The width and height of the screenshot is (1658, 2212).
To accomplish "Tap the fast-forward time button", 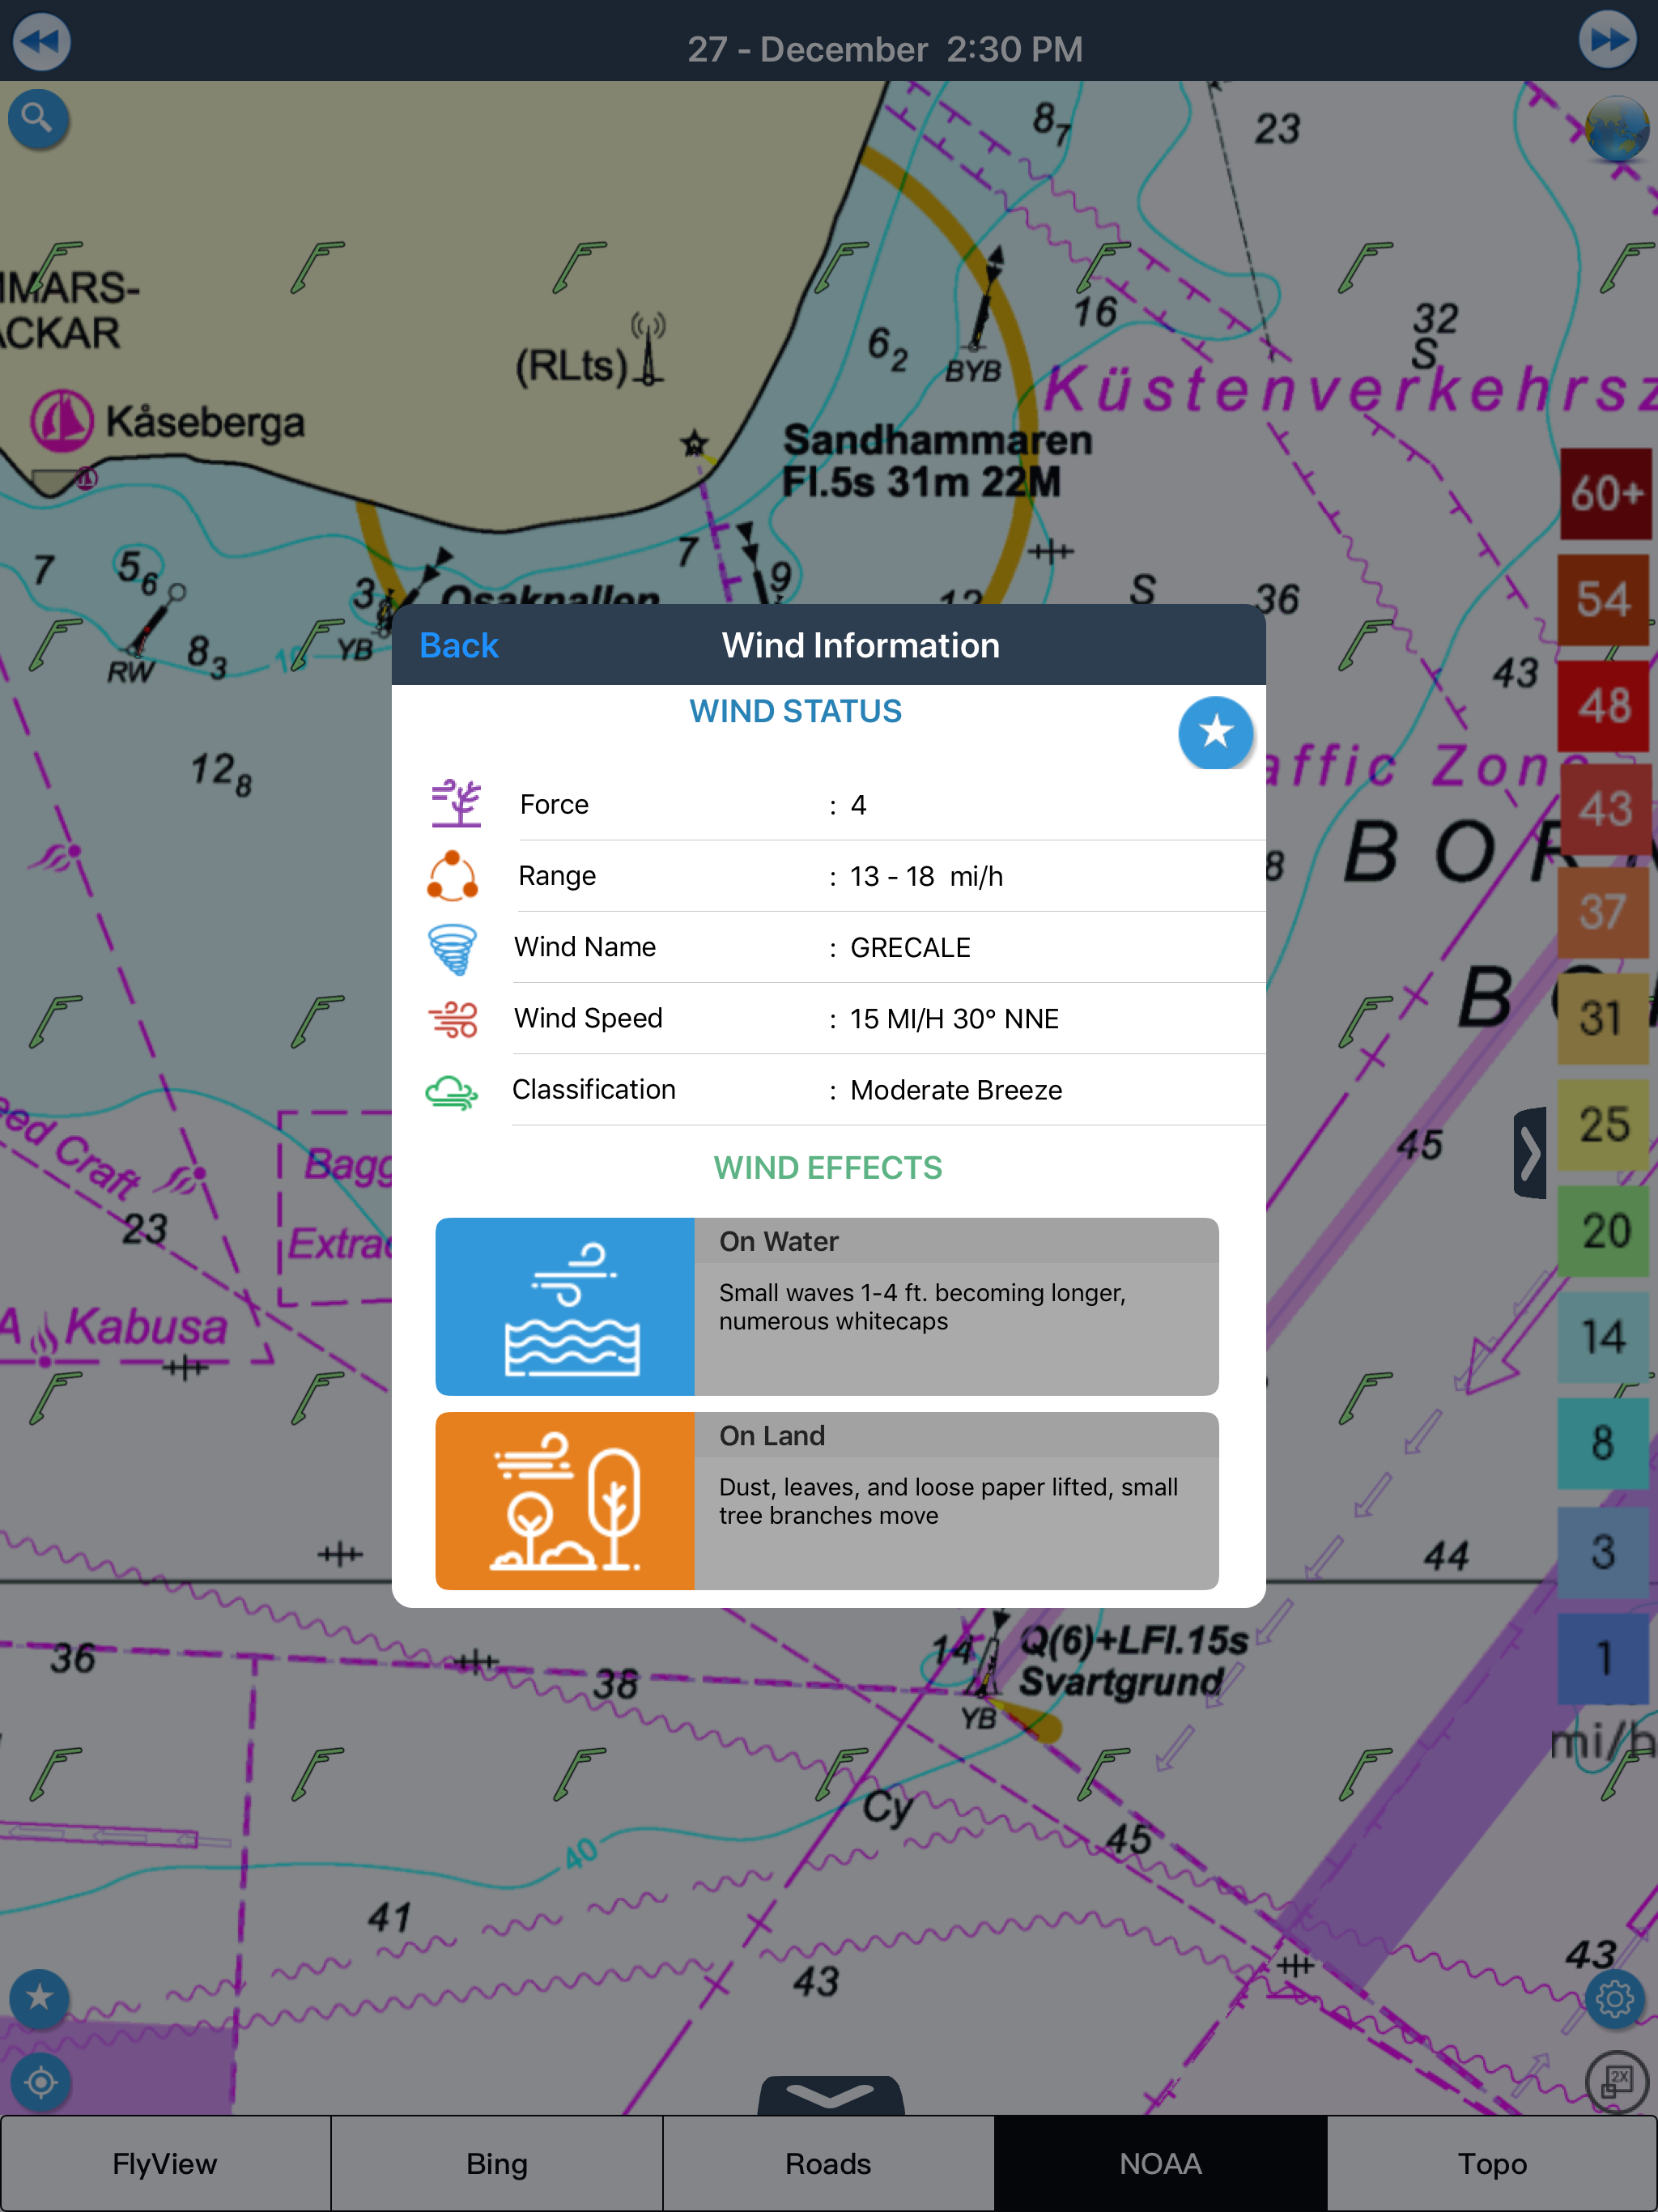I will click(x=1607, y=40).
